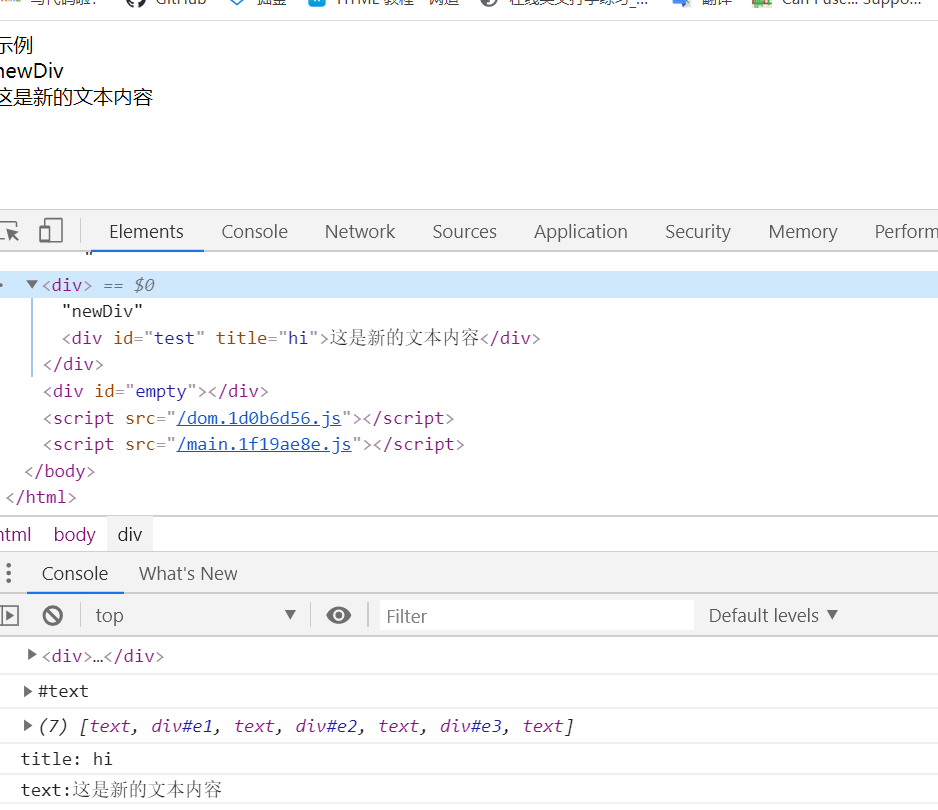Image resolution: width=938 pixels, height=810 pixels.
Task: Toggle the device toolbar icon
Action: 51,231
